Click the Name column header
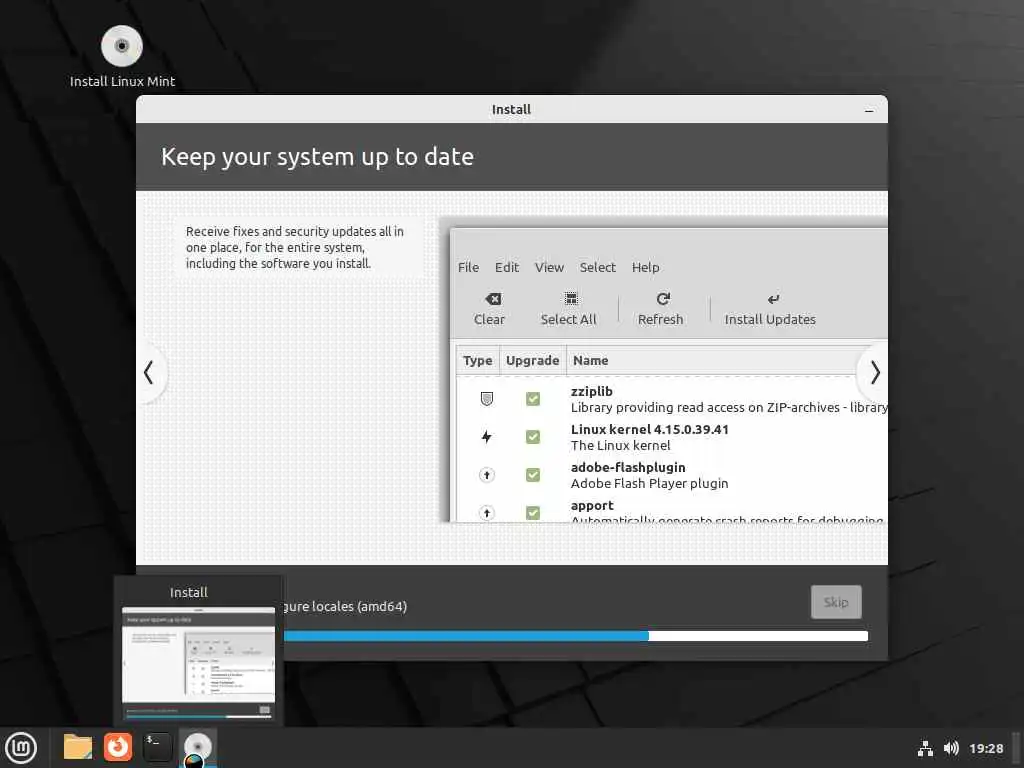 coord(590,360)
